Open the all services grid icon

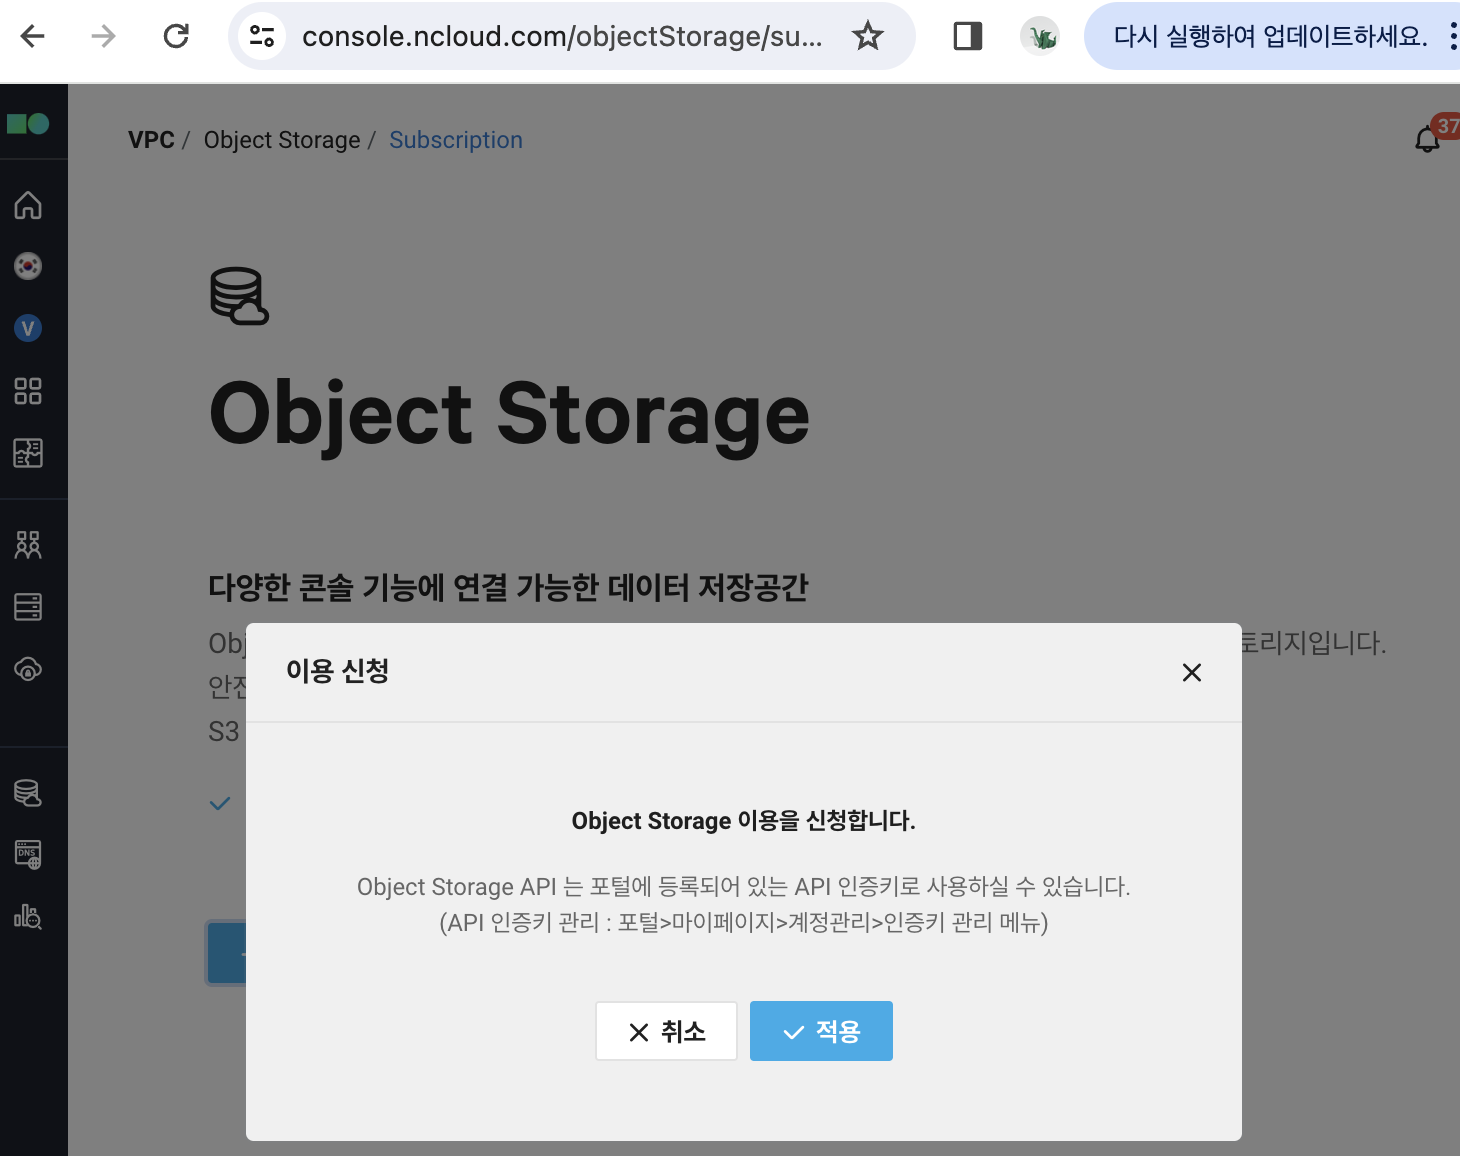28,391
